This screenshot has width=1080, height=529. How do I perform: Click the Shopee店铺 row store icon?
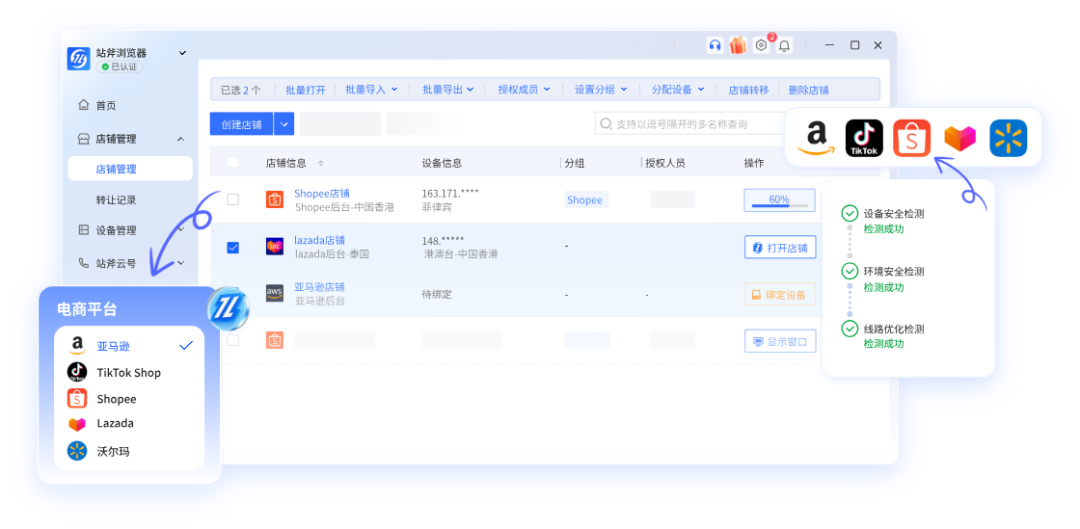(x=274, y=200)
